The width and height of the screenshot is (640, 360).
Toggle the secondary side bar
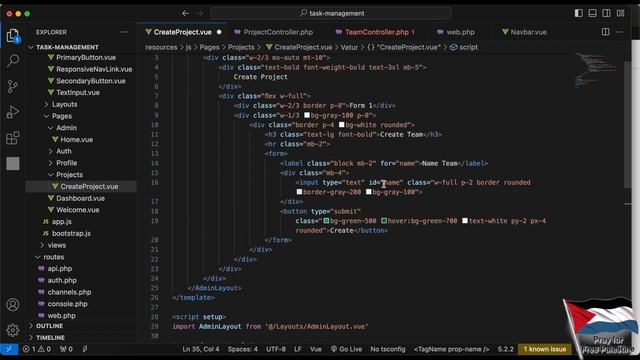pyautogui.click(x=607, y=13)
